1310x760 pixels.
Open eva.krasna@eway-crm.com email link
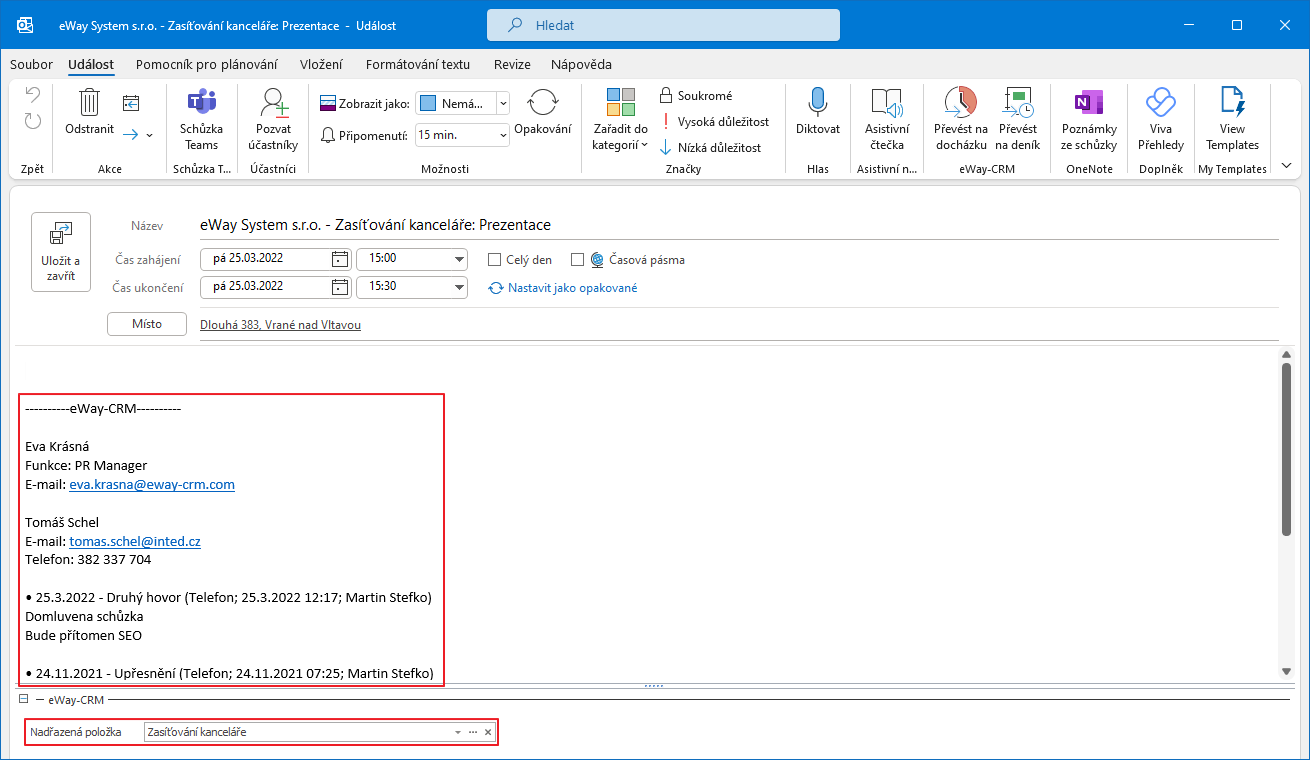[x=152, y=484]
